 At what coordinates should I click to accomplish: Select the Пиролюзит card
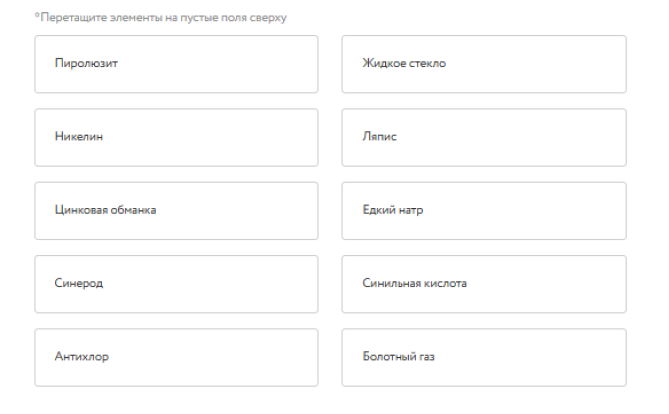pyautogui.click(x=176, y=64)
